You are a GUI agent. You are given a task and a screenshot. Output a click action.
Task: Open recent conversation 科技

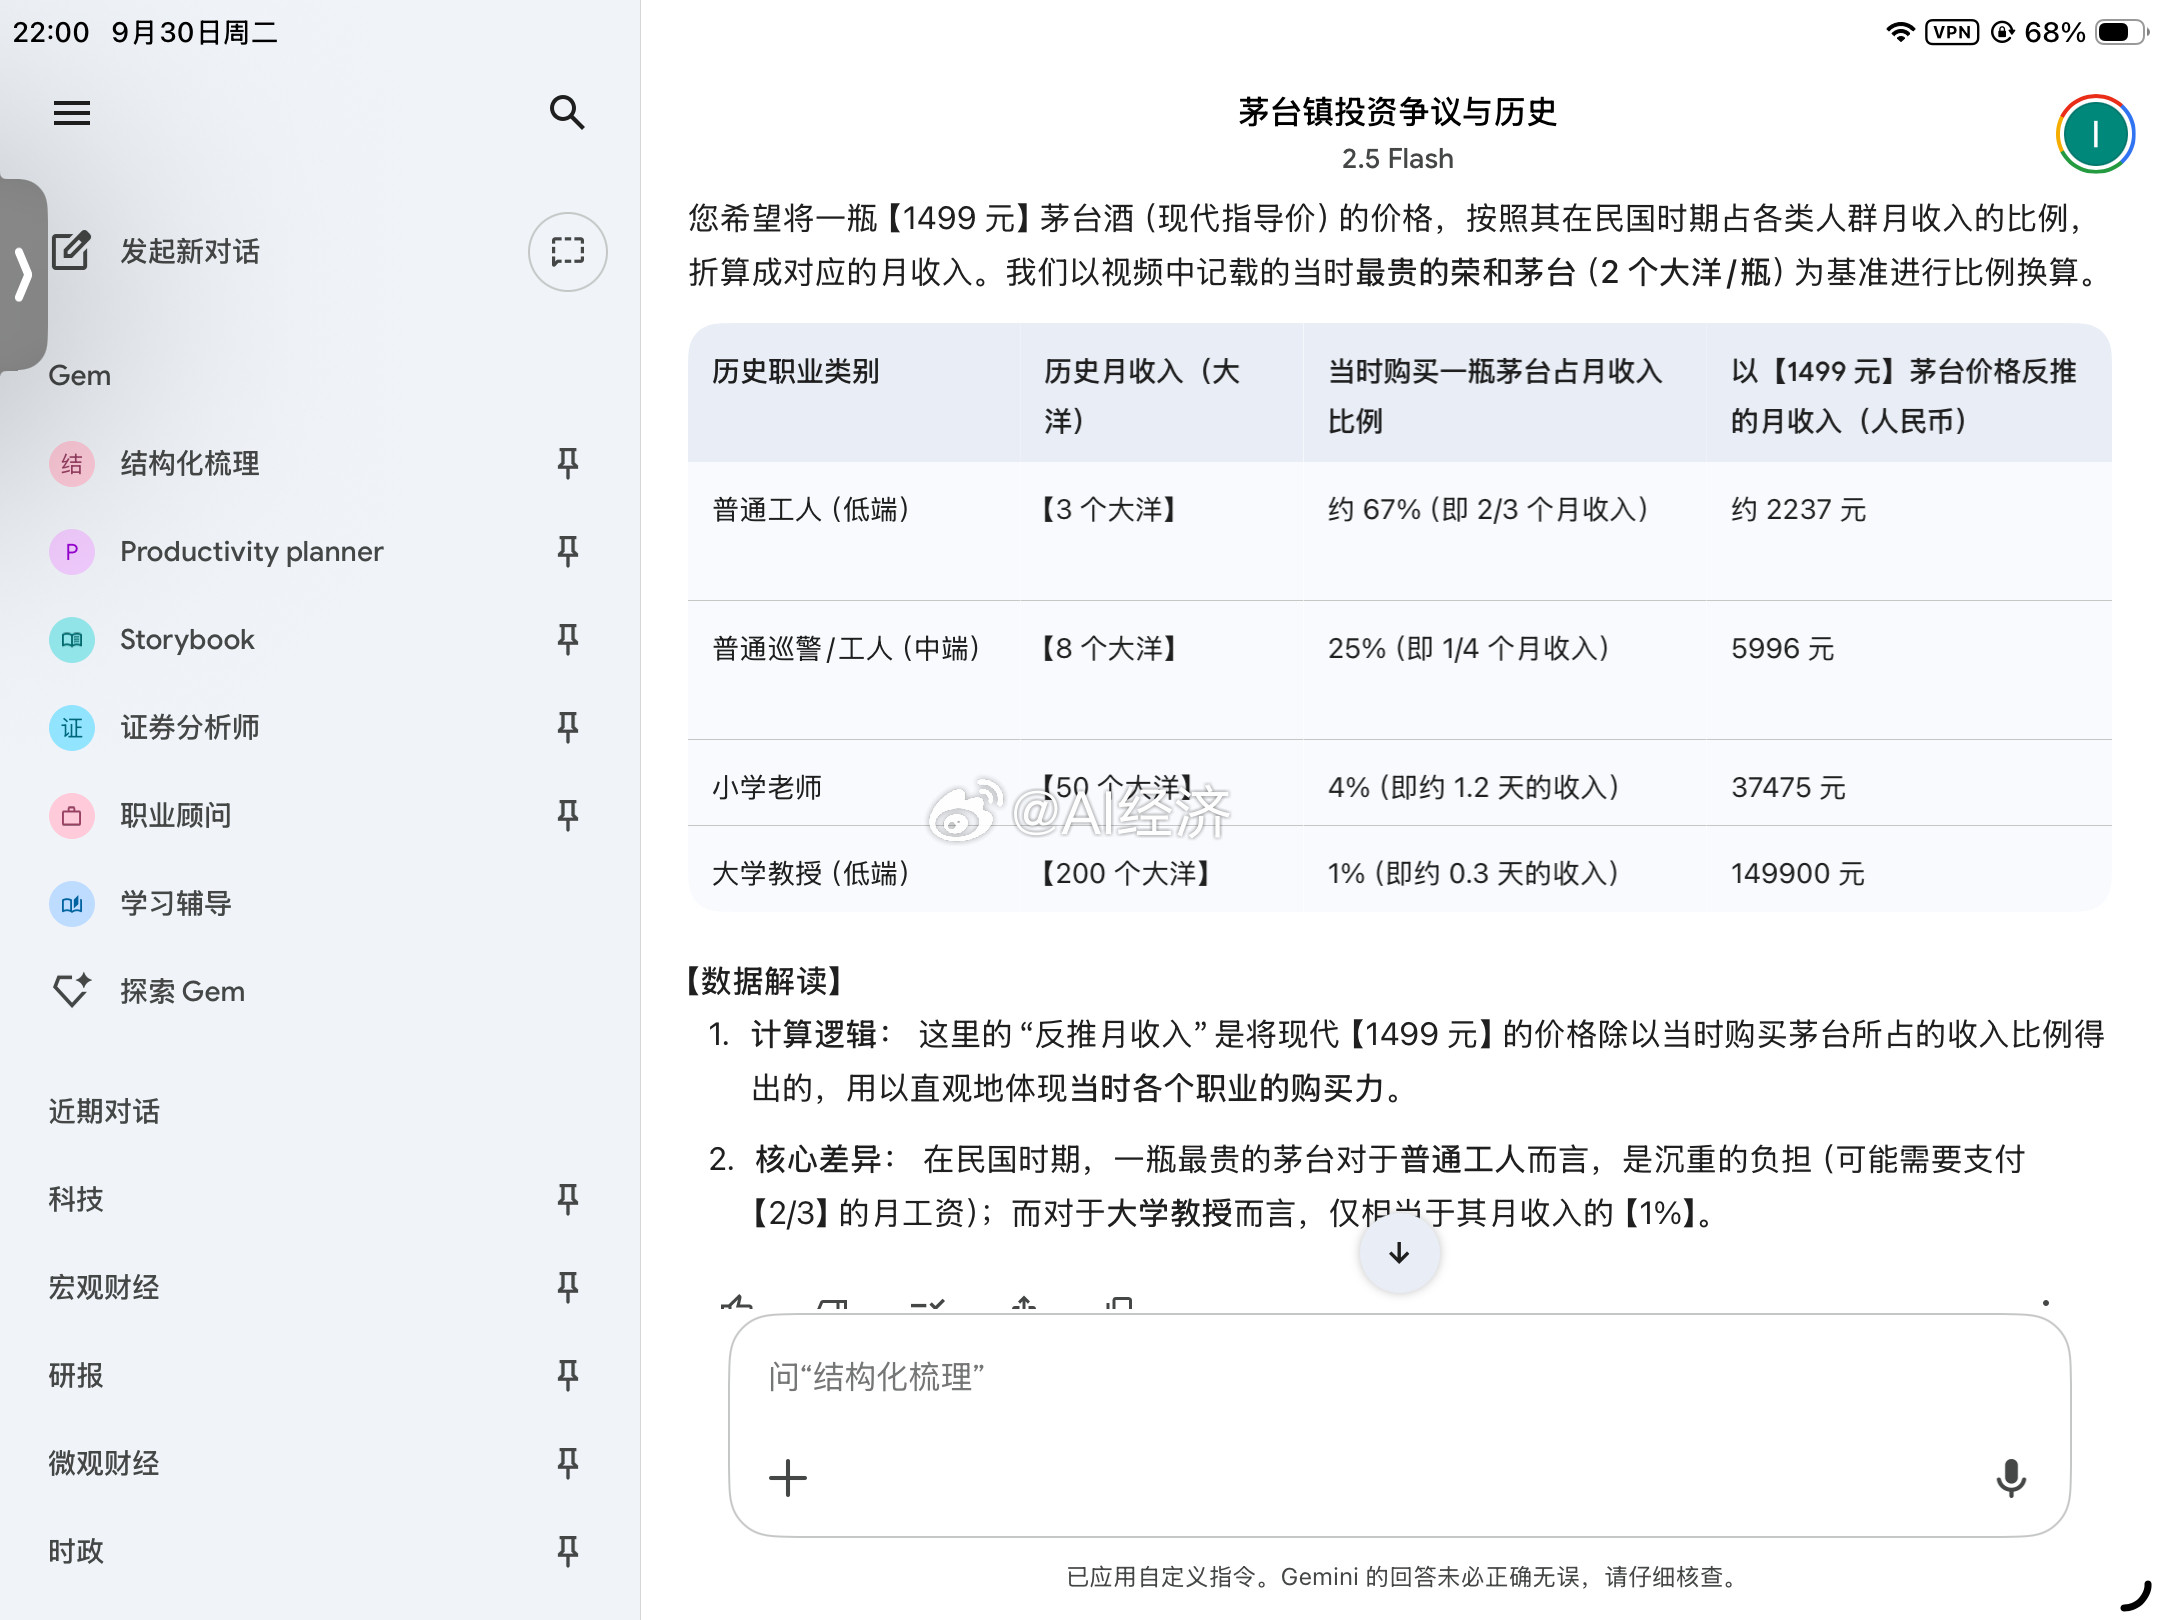[76, 1199]
